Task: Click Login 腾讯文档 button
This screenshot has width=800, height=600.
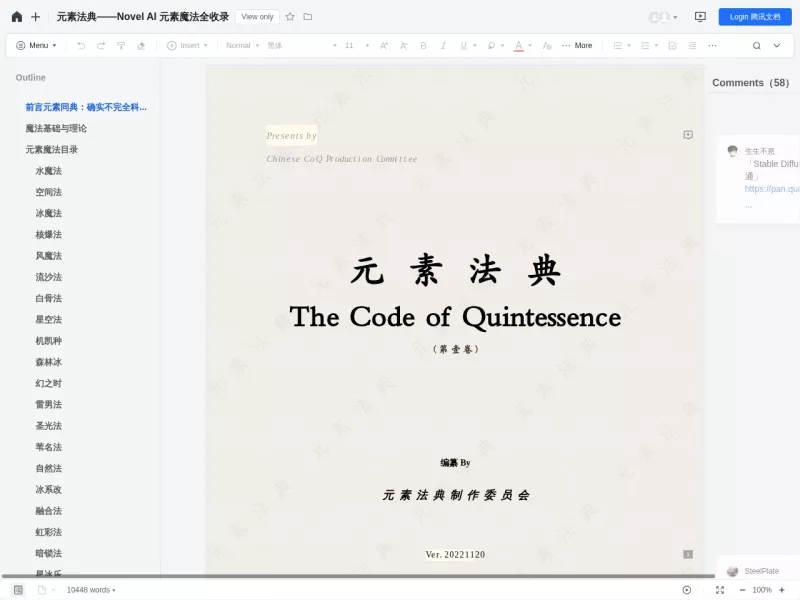Action: (755, 17)
